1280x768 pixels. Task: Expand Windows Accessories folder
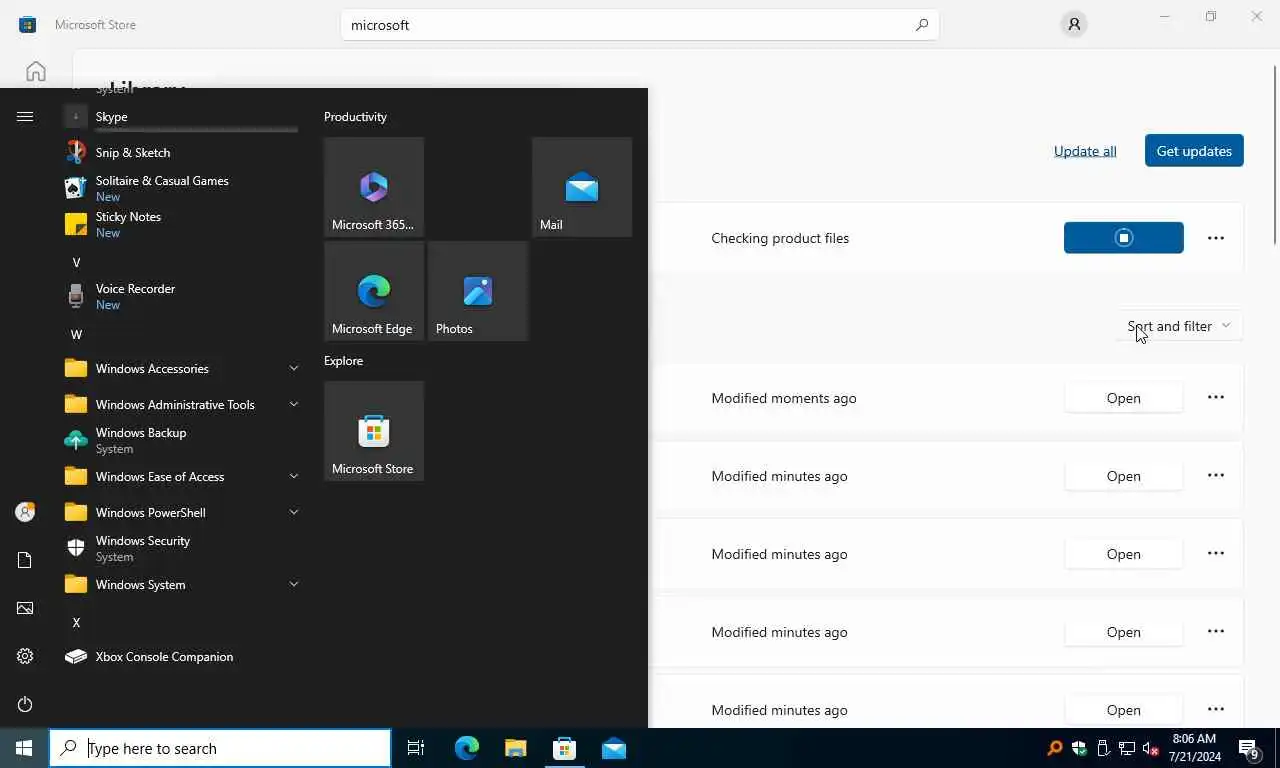pos(180,369)
